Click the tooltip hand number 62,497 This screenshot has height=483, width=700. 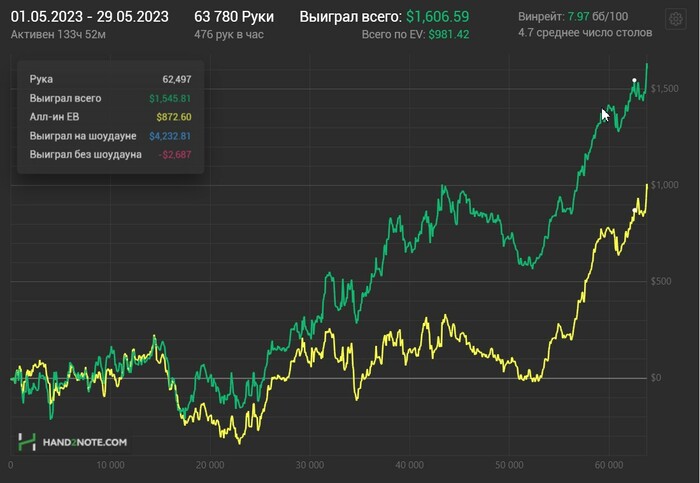[177, 79]
